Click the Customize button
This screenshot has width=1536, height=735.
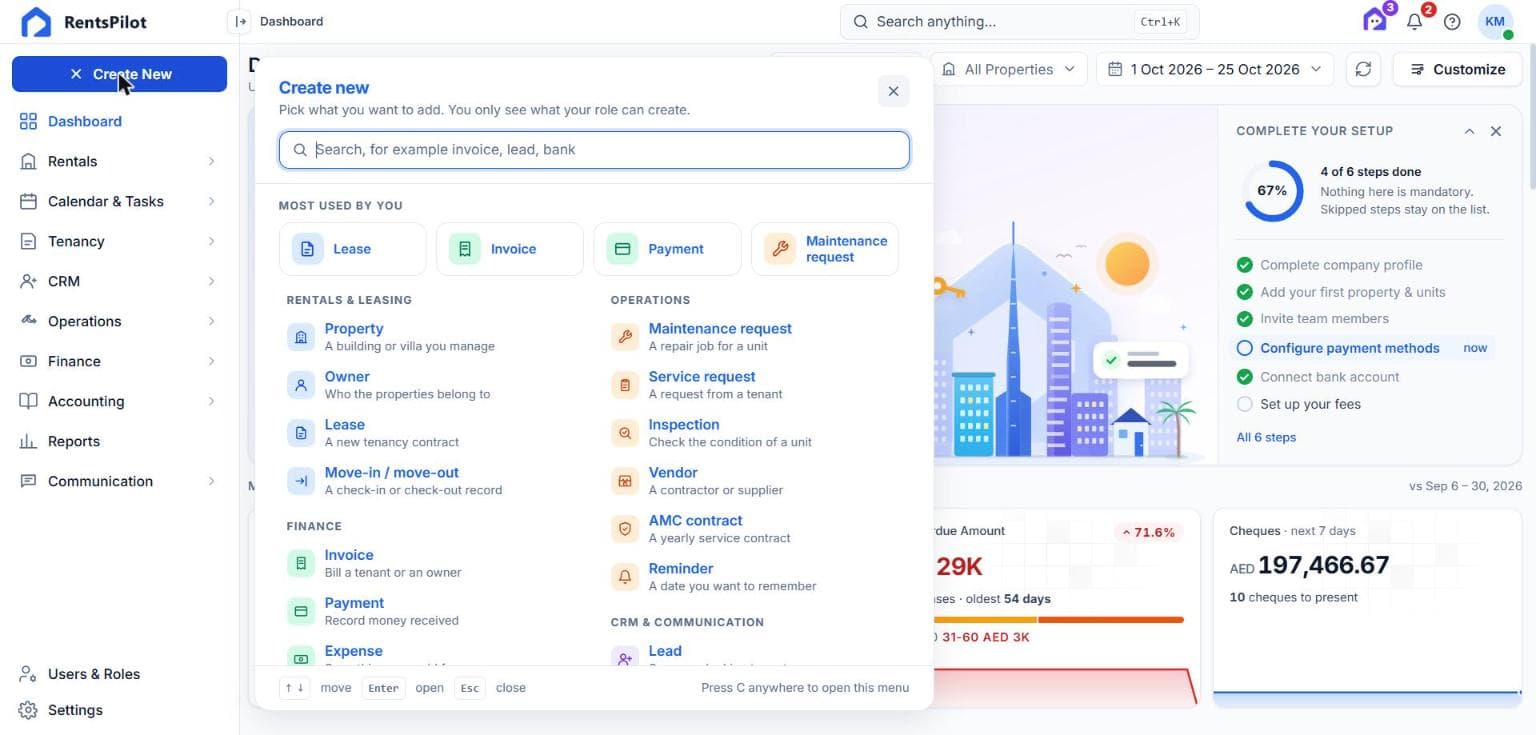coord(1457,69)
